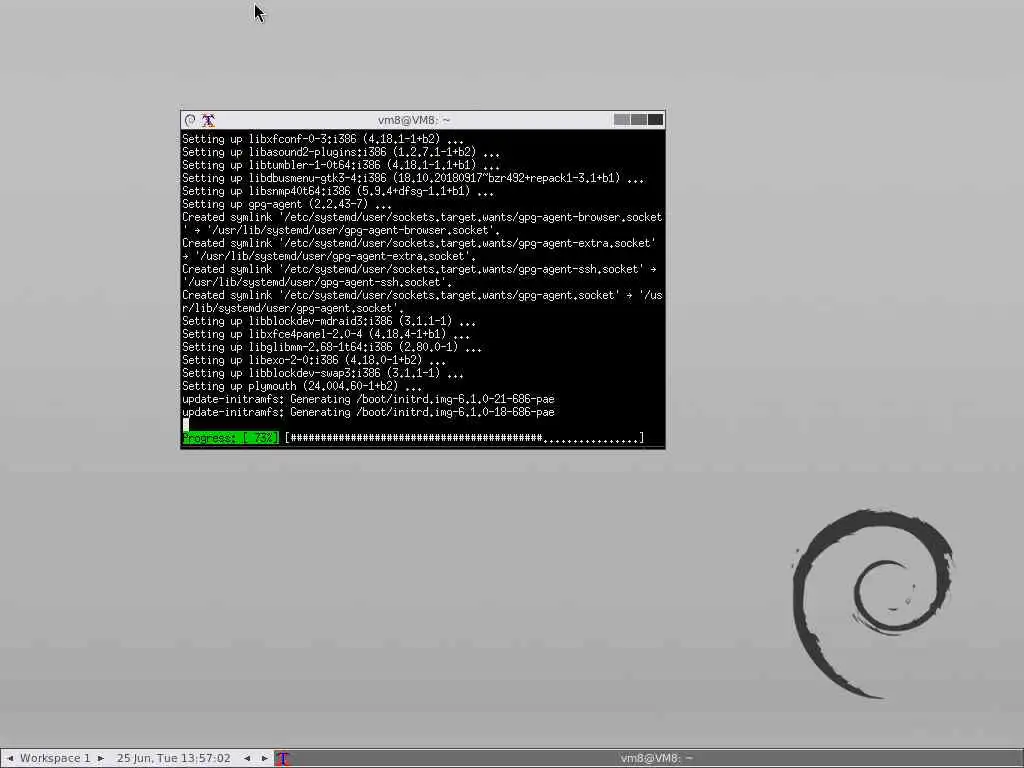Click the xterm icon in the terminal title bar
The height and width of the screenshot is (768, 1024).
pyautogui.click(x=208, y=120)
